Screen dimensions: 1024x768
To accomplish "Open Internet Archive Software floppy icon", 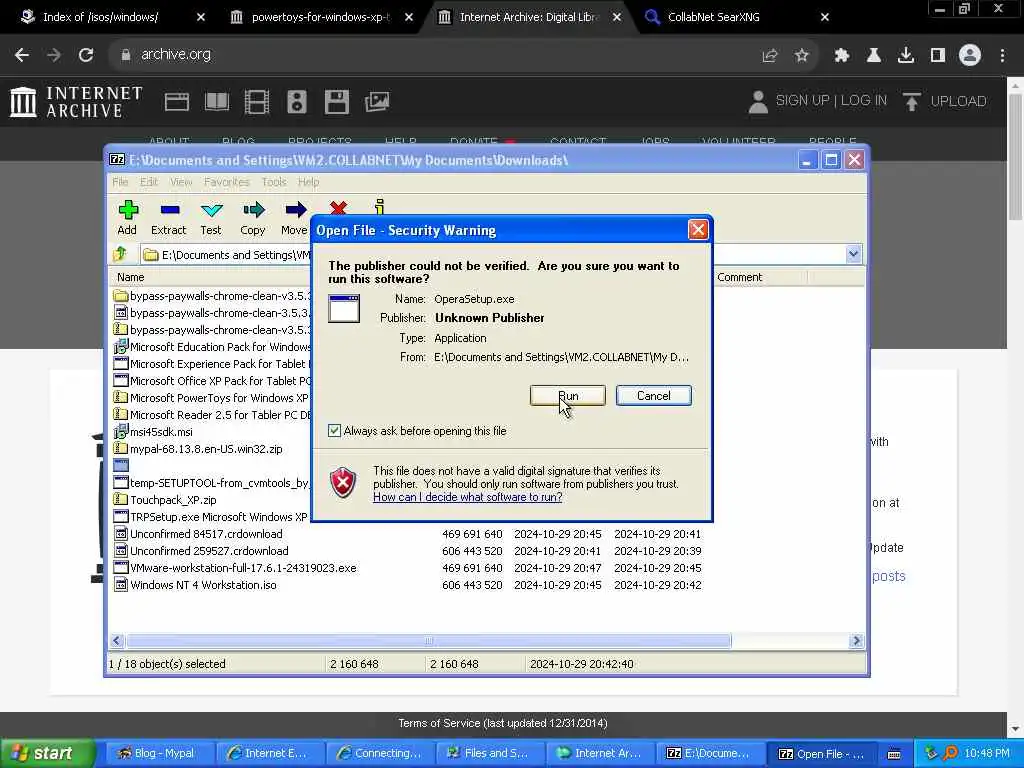I will pos(336,102).
